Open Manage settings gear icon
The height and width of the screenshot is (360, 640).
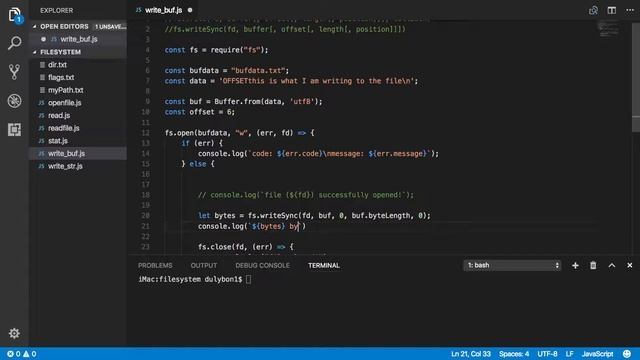click(14, 333)
